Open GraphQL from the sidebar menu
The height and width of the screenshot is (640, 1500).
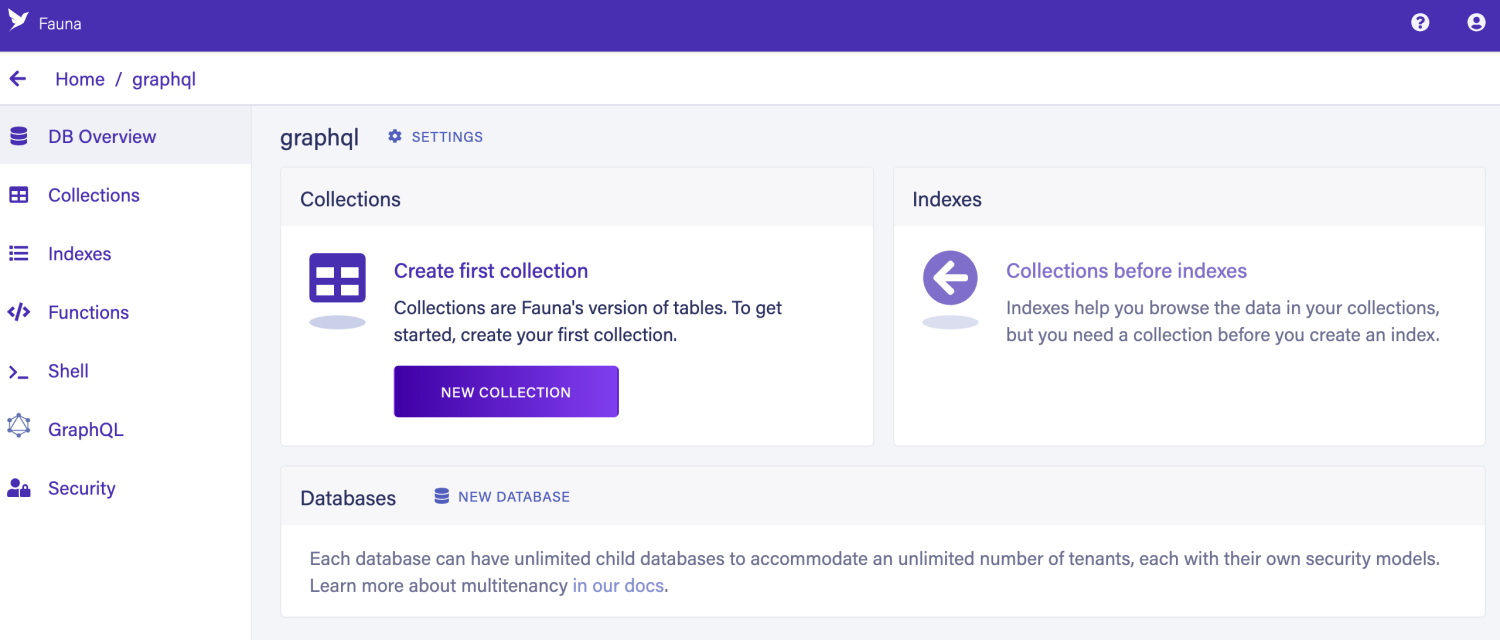click(86, 430)
